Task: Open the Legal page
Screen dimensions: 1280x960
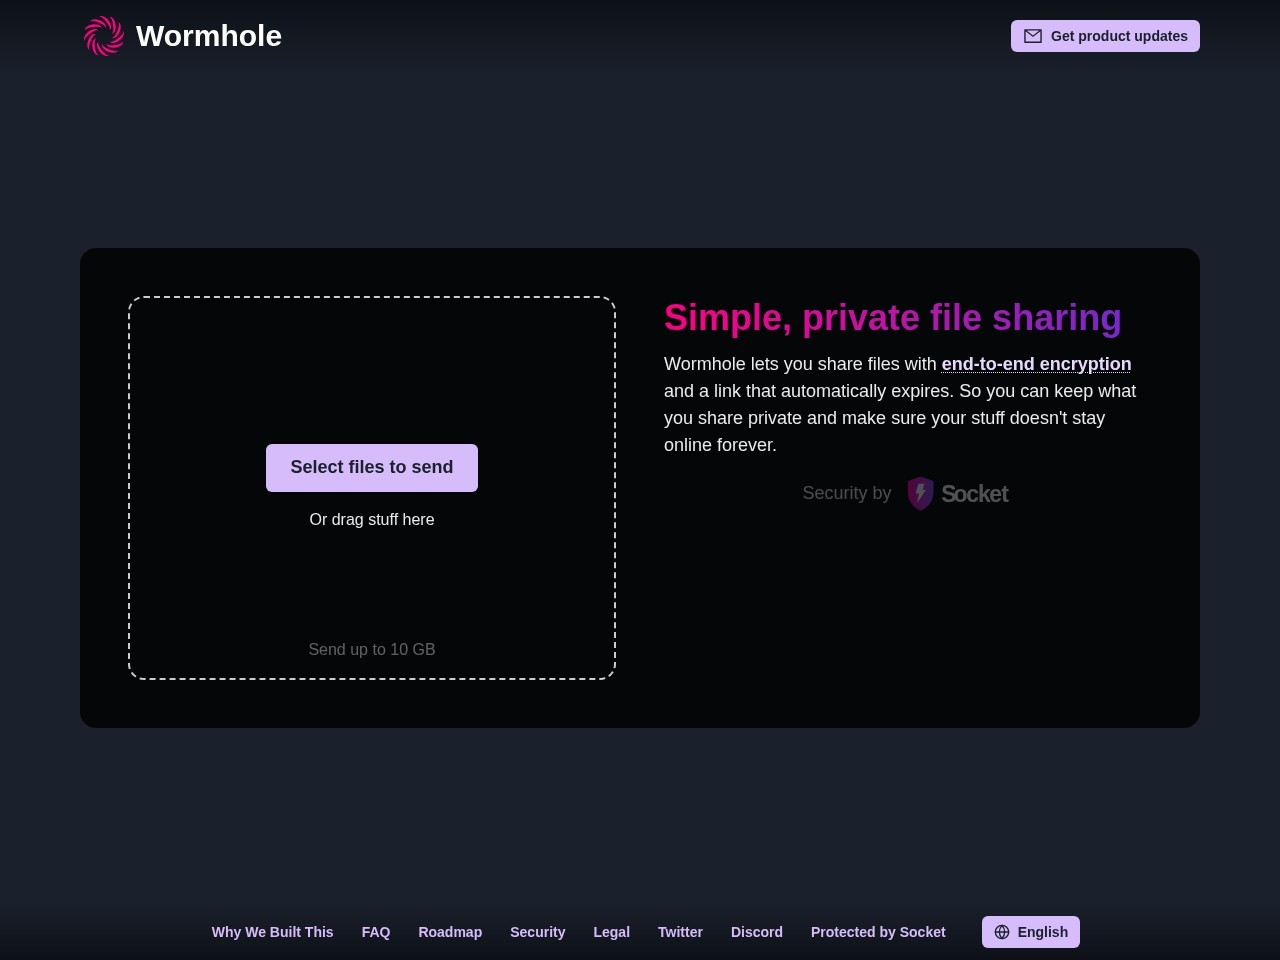Action: coord(611,932)
